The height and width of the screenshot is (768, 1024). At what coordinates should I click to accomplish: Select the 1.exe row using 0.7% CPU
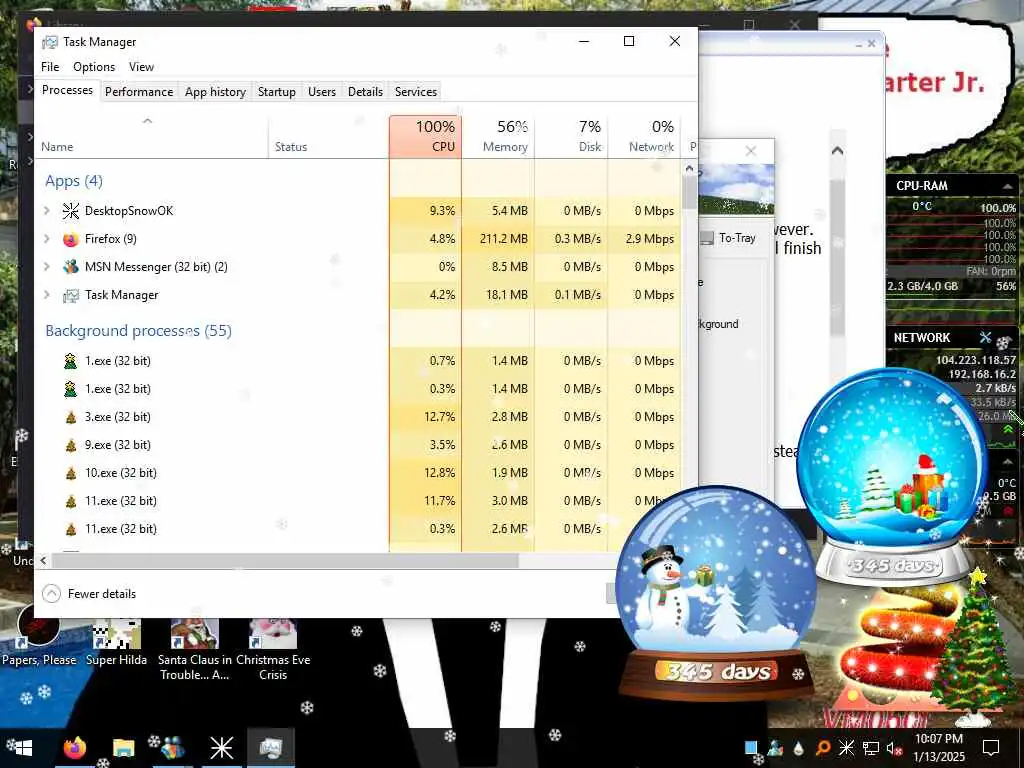[x=357, y=360]
